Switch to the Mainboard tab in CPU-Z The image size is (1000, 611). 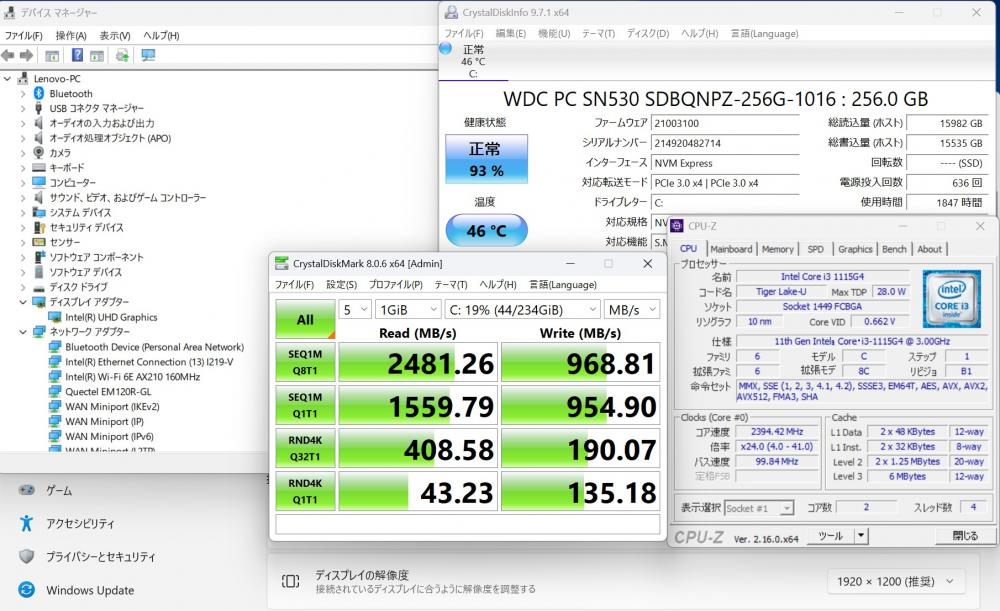click(731, 249)
